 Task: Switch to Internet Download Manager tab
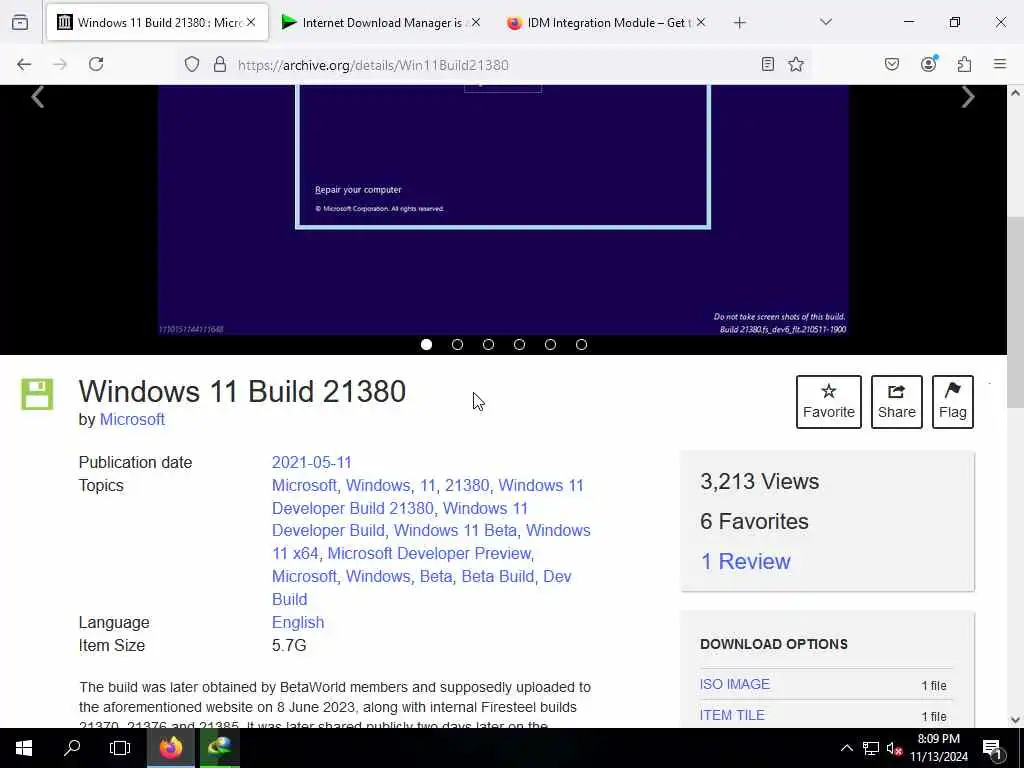[x=381, y=22]
